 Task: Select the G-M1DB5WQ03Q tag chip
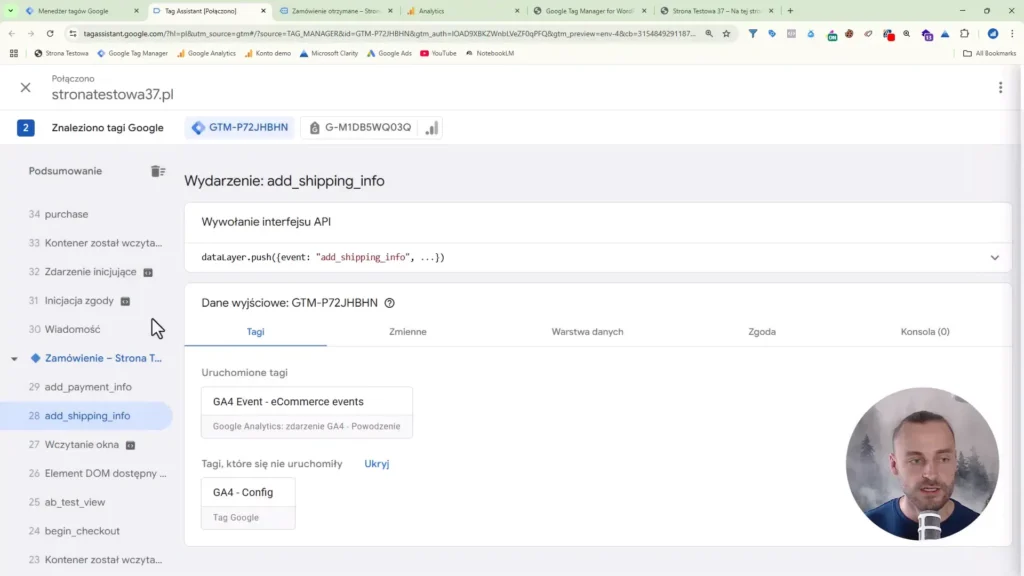(x=360, y=127)
